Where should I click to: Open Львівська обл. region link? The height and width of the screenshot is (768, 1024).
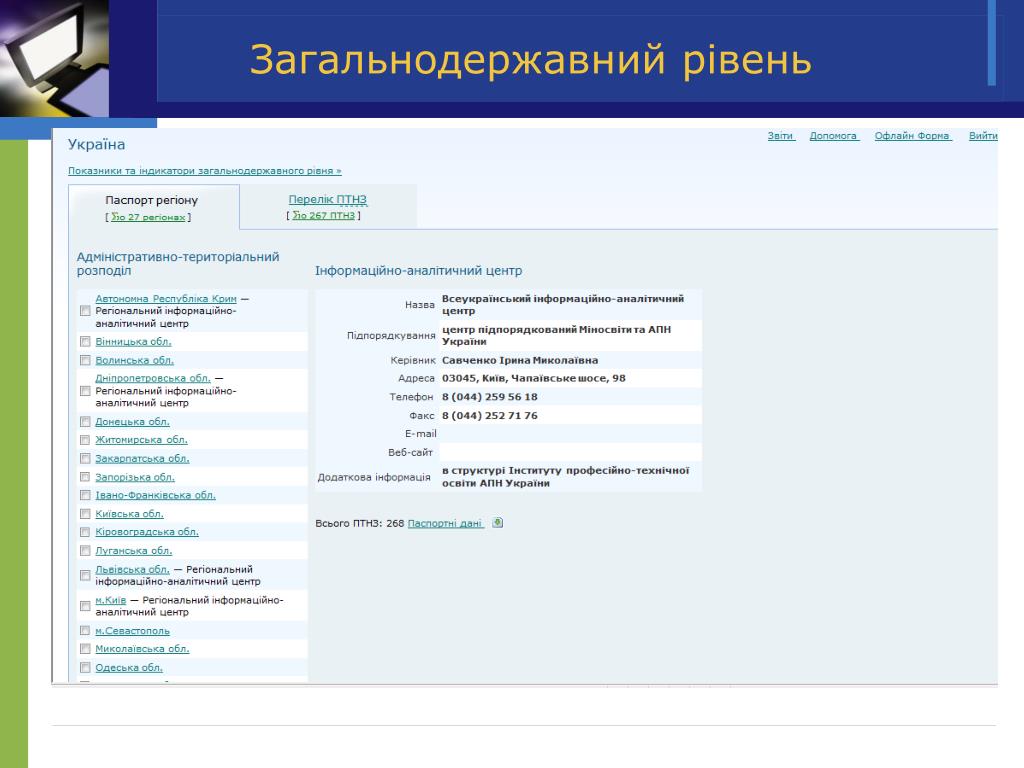[133, 569]
